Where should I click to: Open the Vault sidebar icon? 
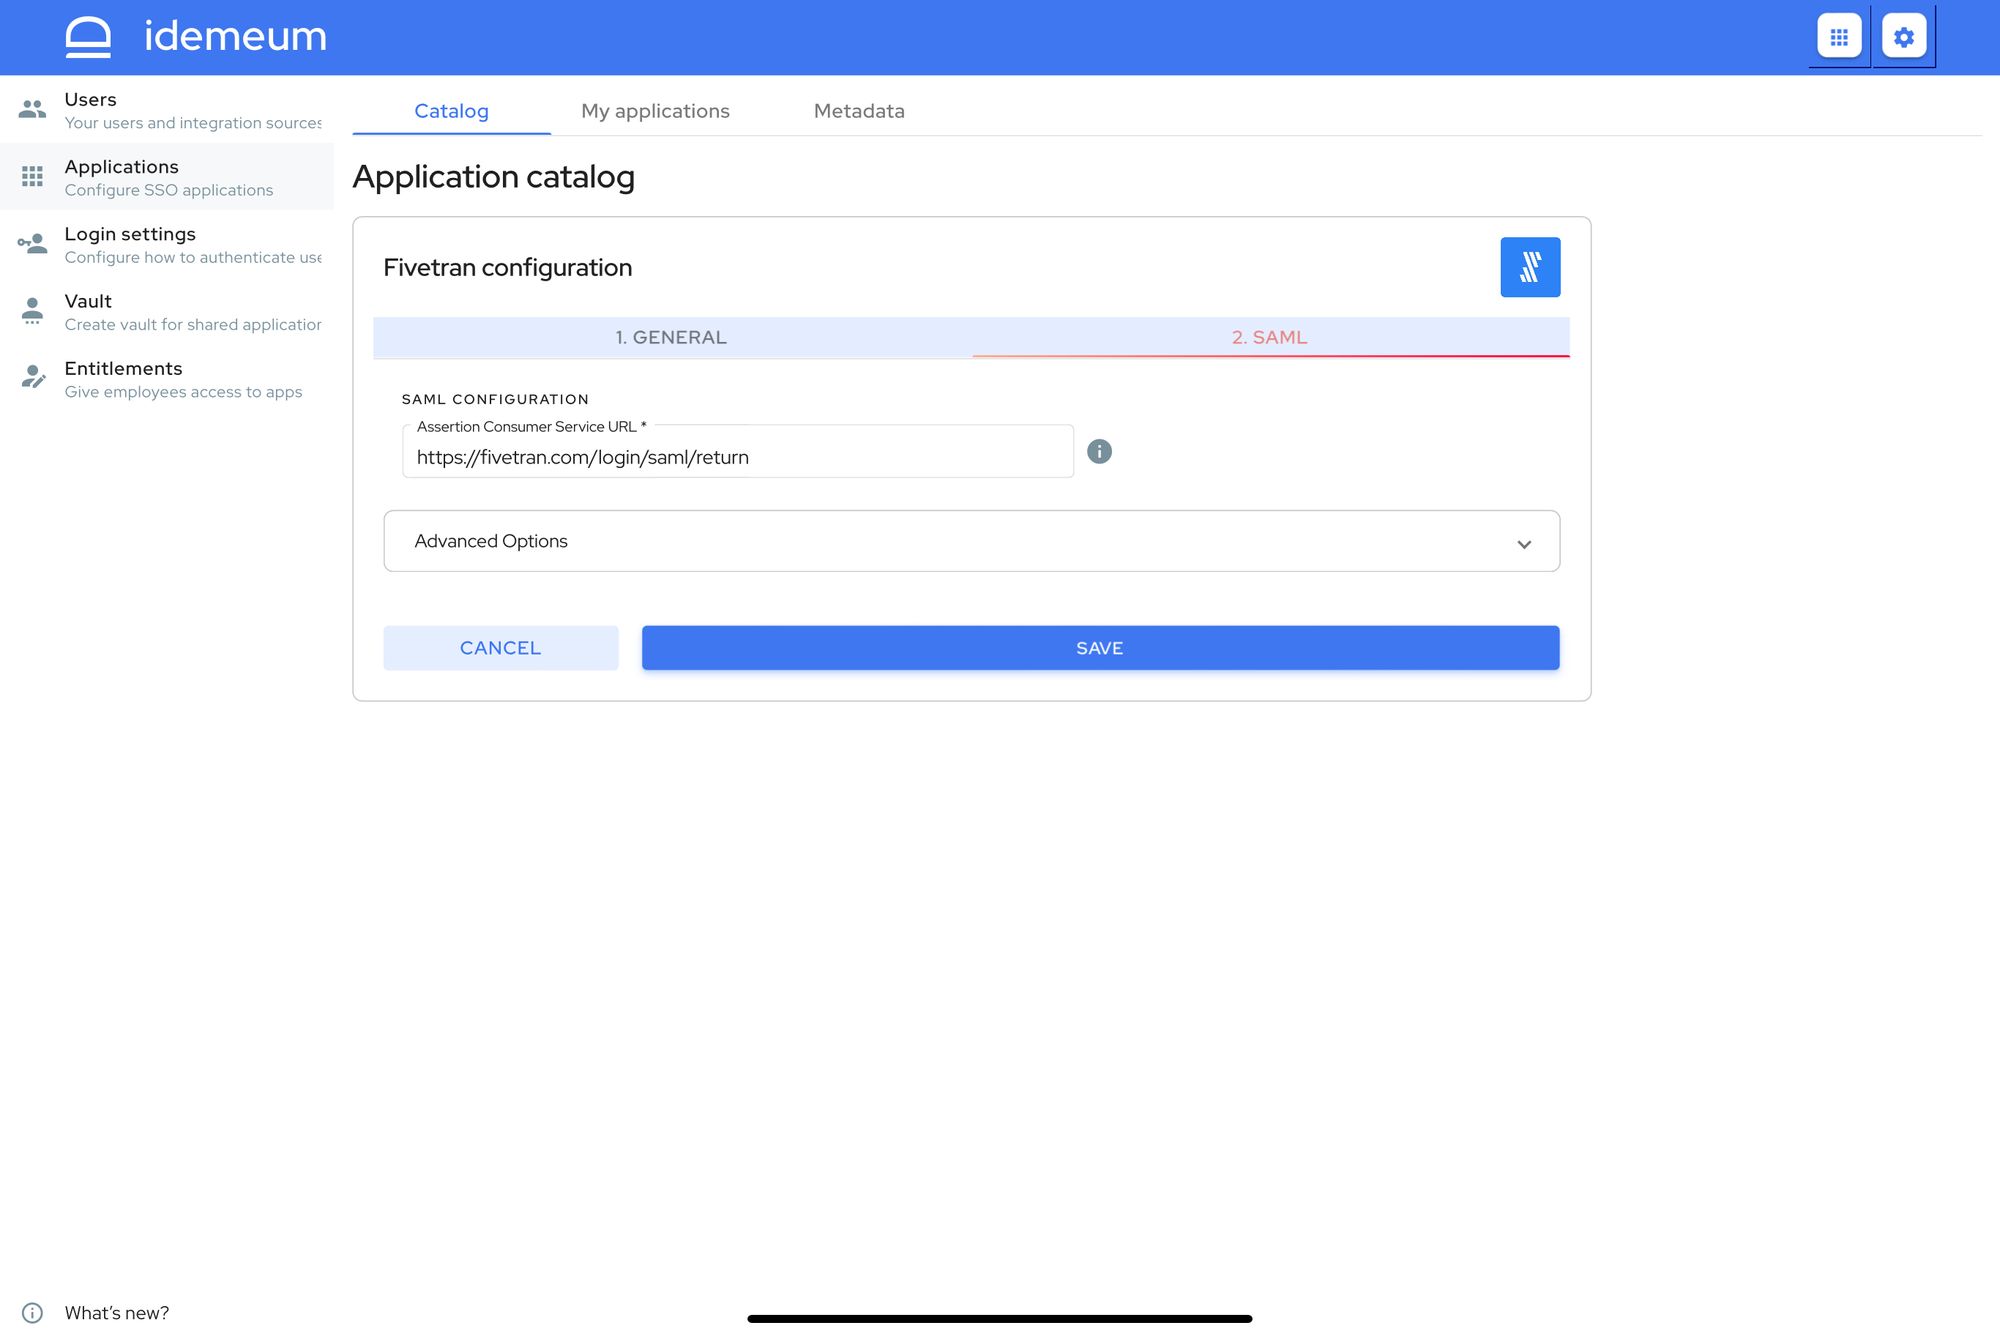coord(32,311)
